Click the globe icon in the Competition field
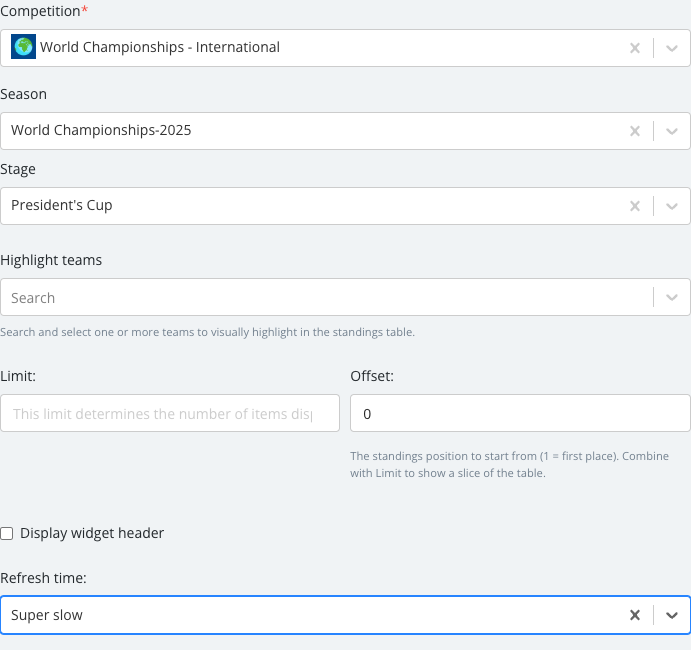This screenshot has width=691, height=650. pos(23,47)
